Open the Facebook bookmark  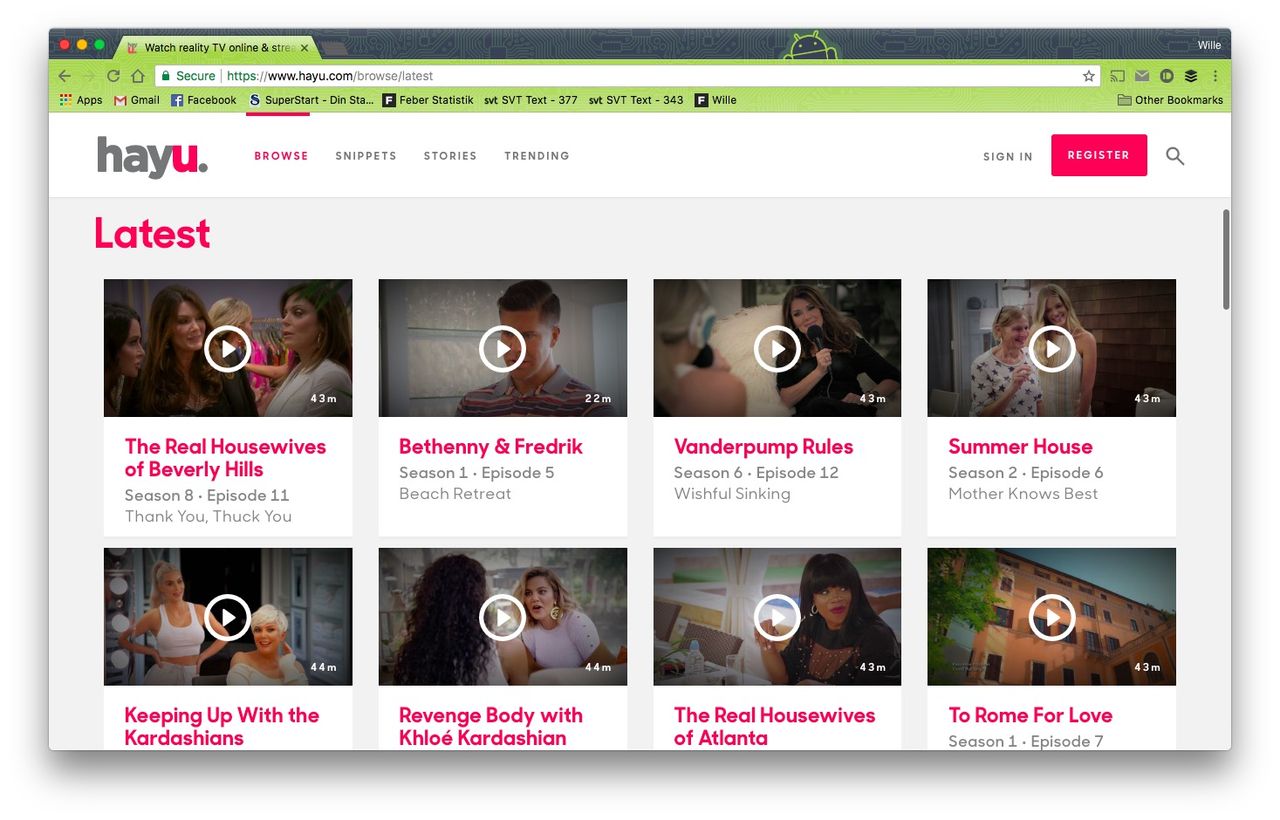204,100
